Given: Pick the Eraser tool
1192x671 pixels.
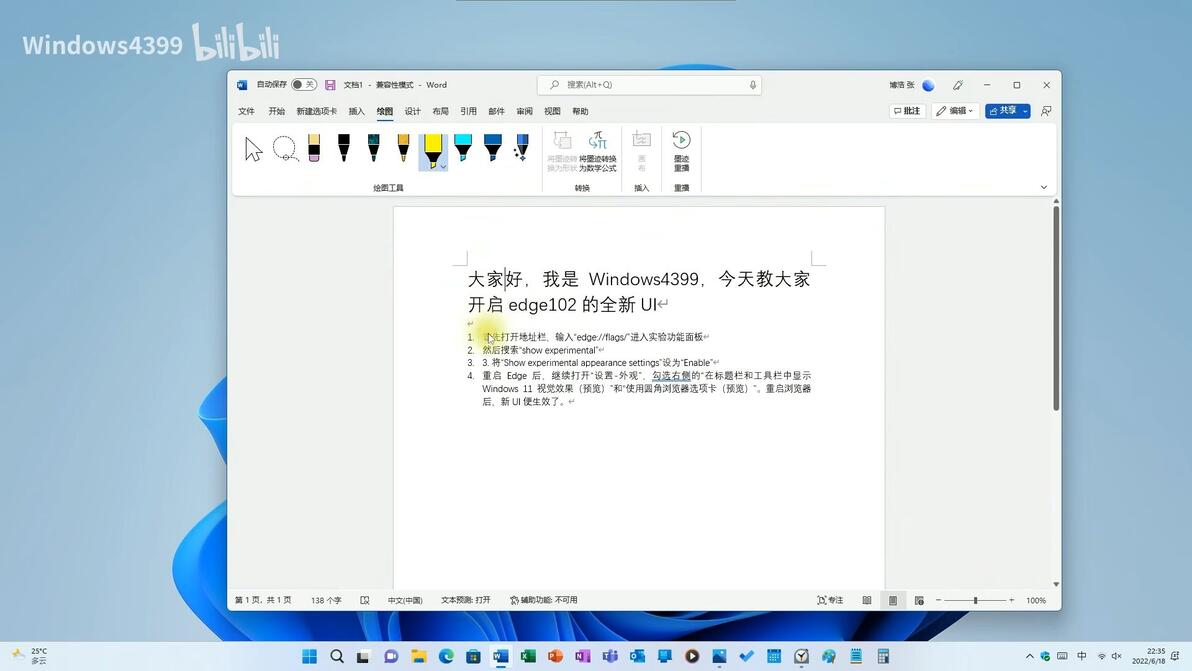Looking at the screenshot, I should 314,148.
